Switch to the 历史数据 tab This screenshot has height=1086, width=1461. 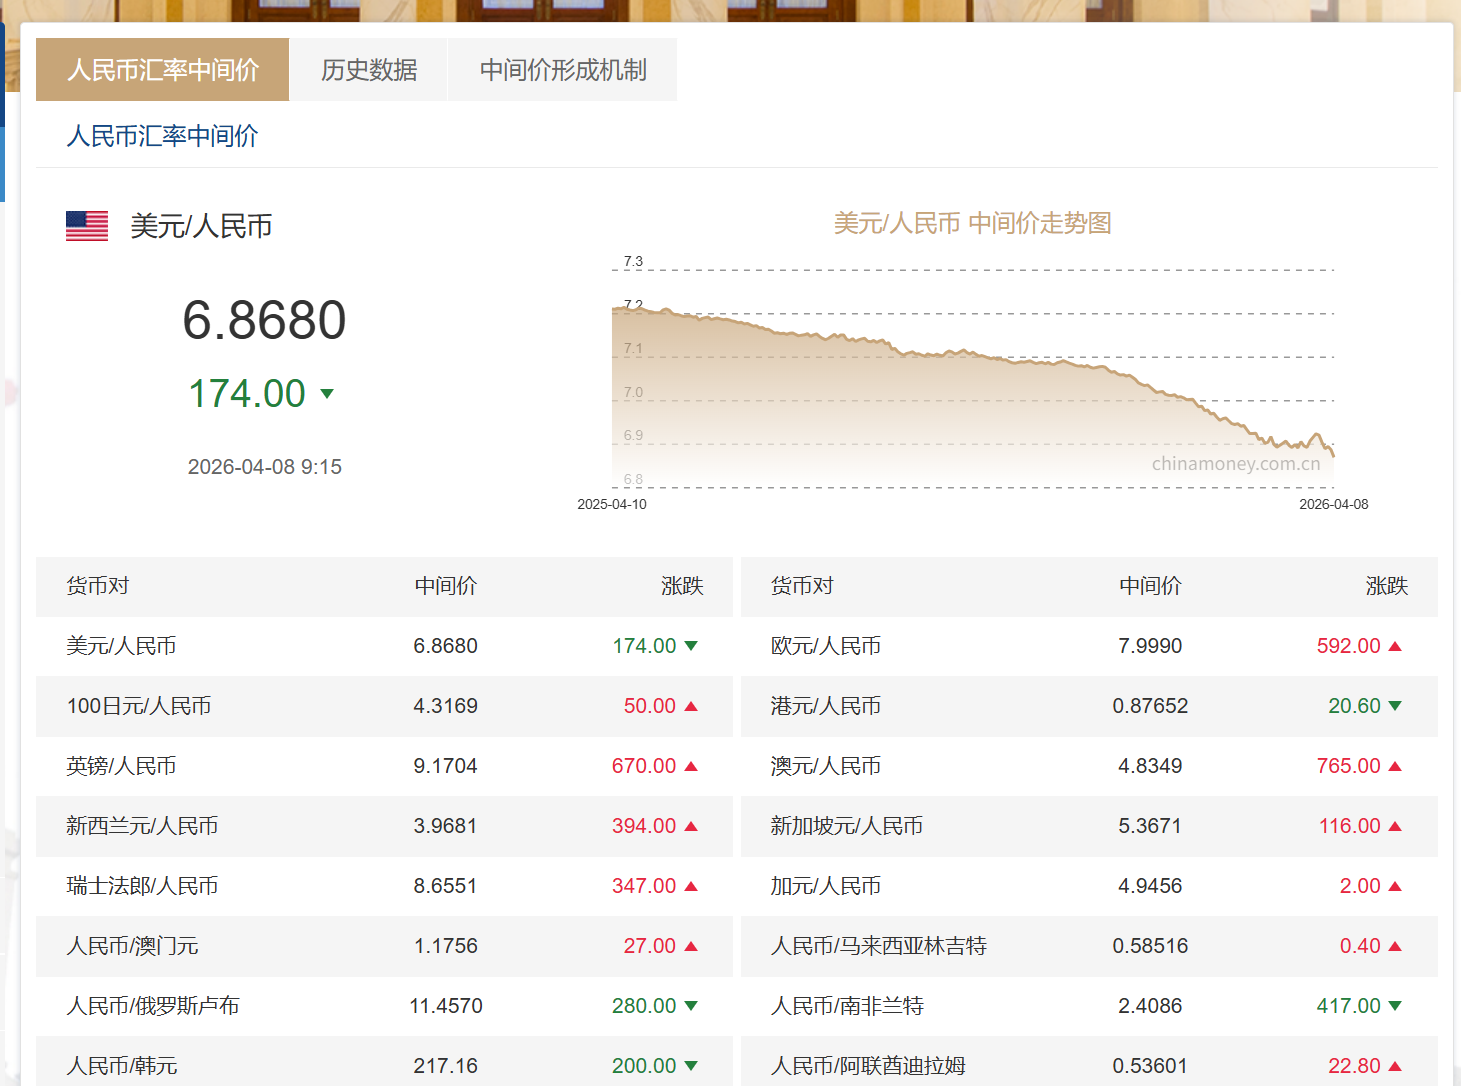pos(369,70)
